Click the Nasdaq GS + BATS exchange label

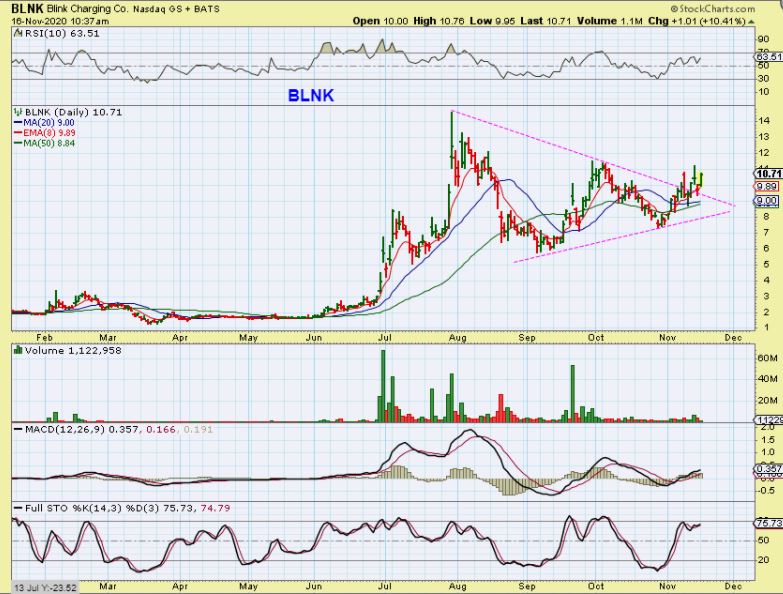(x=176, y=9)
